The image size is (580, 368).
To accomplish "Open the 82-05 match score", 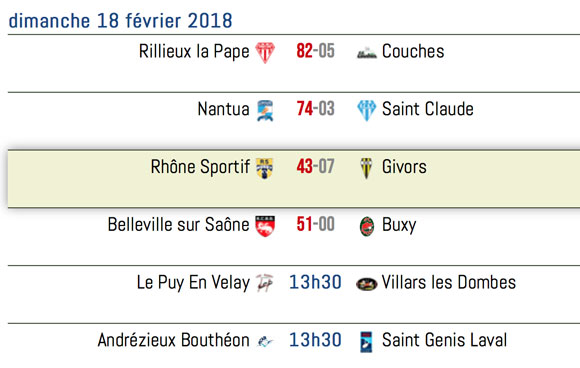I will point(316,51).
